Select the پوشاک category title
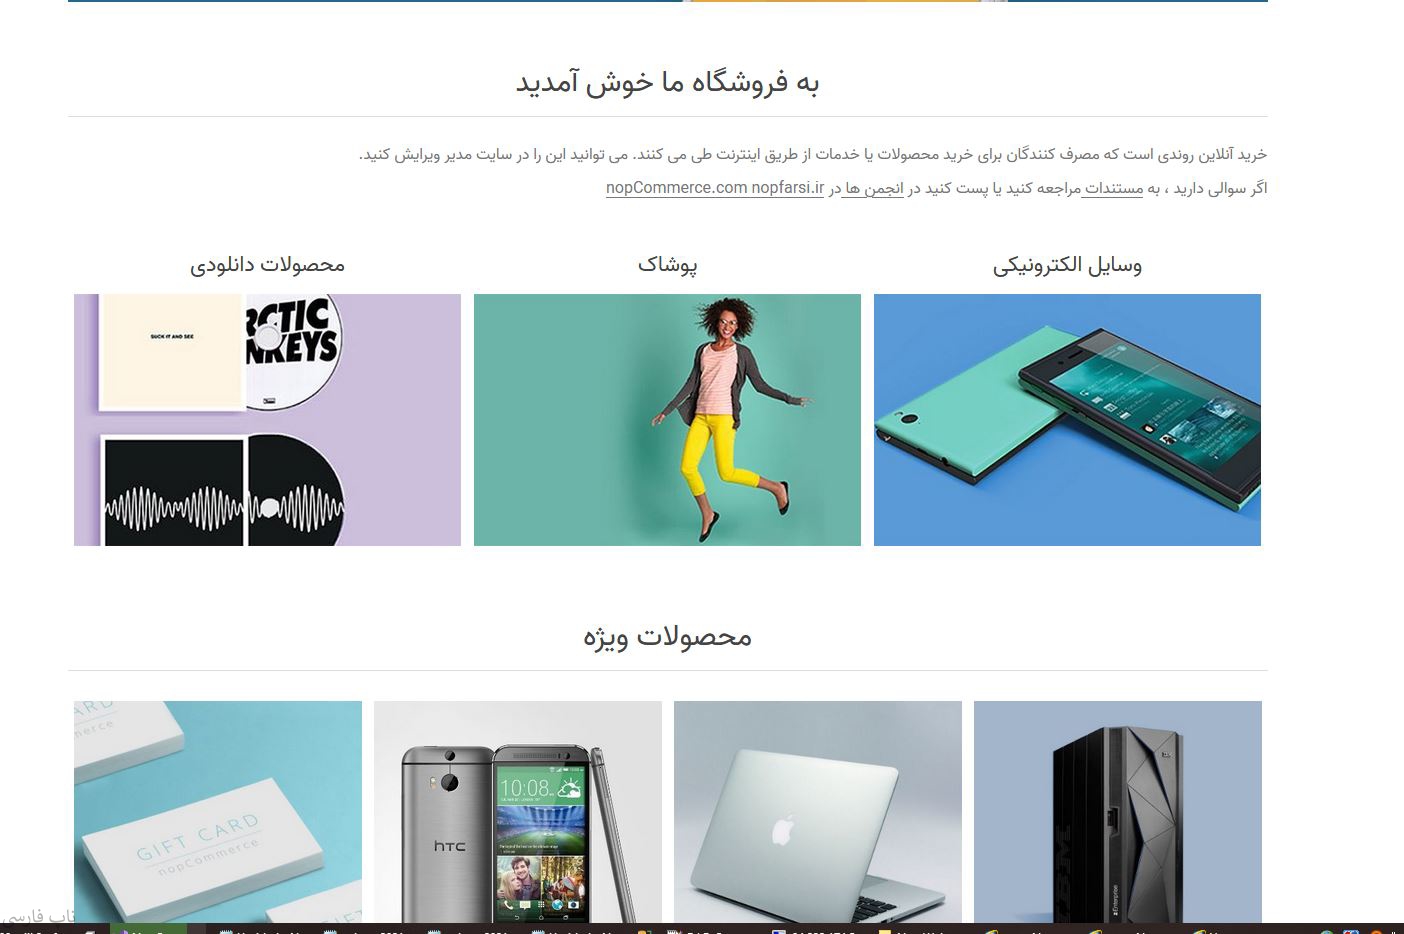Screen dimensions: 1404x934 [667, 265]
